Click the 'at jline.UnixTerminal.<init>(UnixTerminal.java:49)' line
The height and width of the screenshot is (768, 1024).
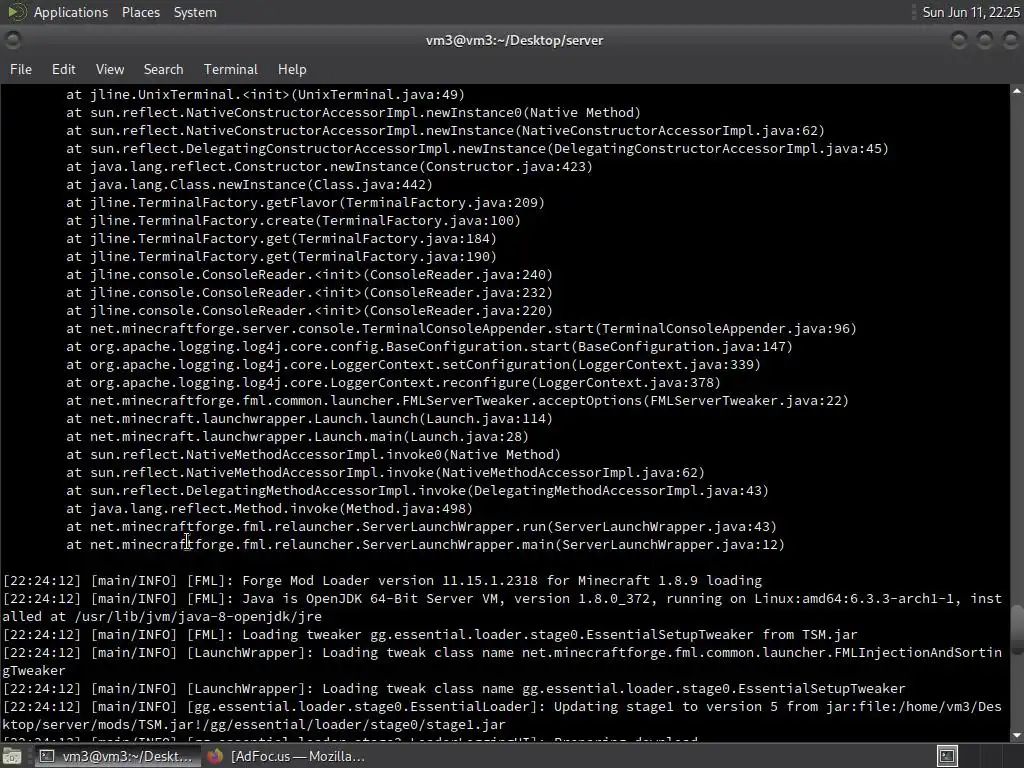pos(265,95)
